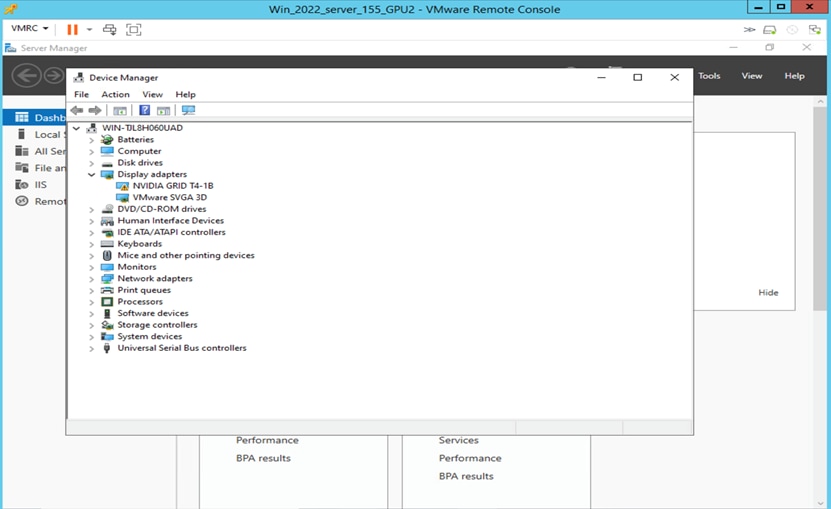The image size is (831, 509).
Task: Click the Universal Serial Bus controllers icon
Action: coord(107,348)
